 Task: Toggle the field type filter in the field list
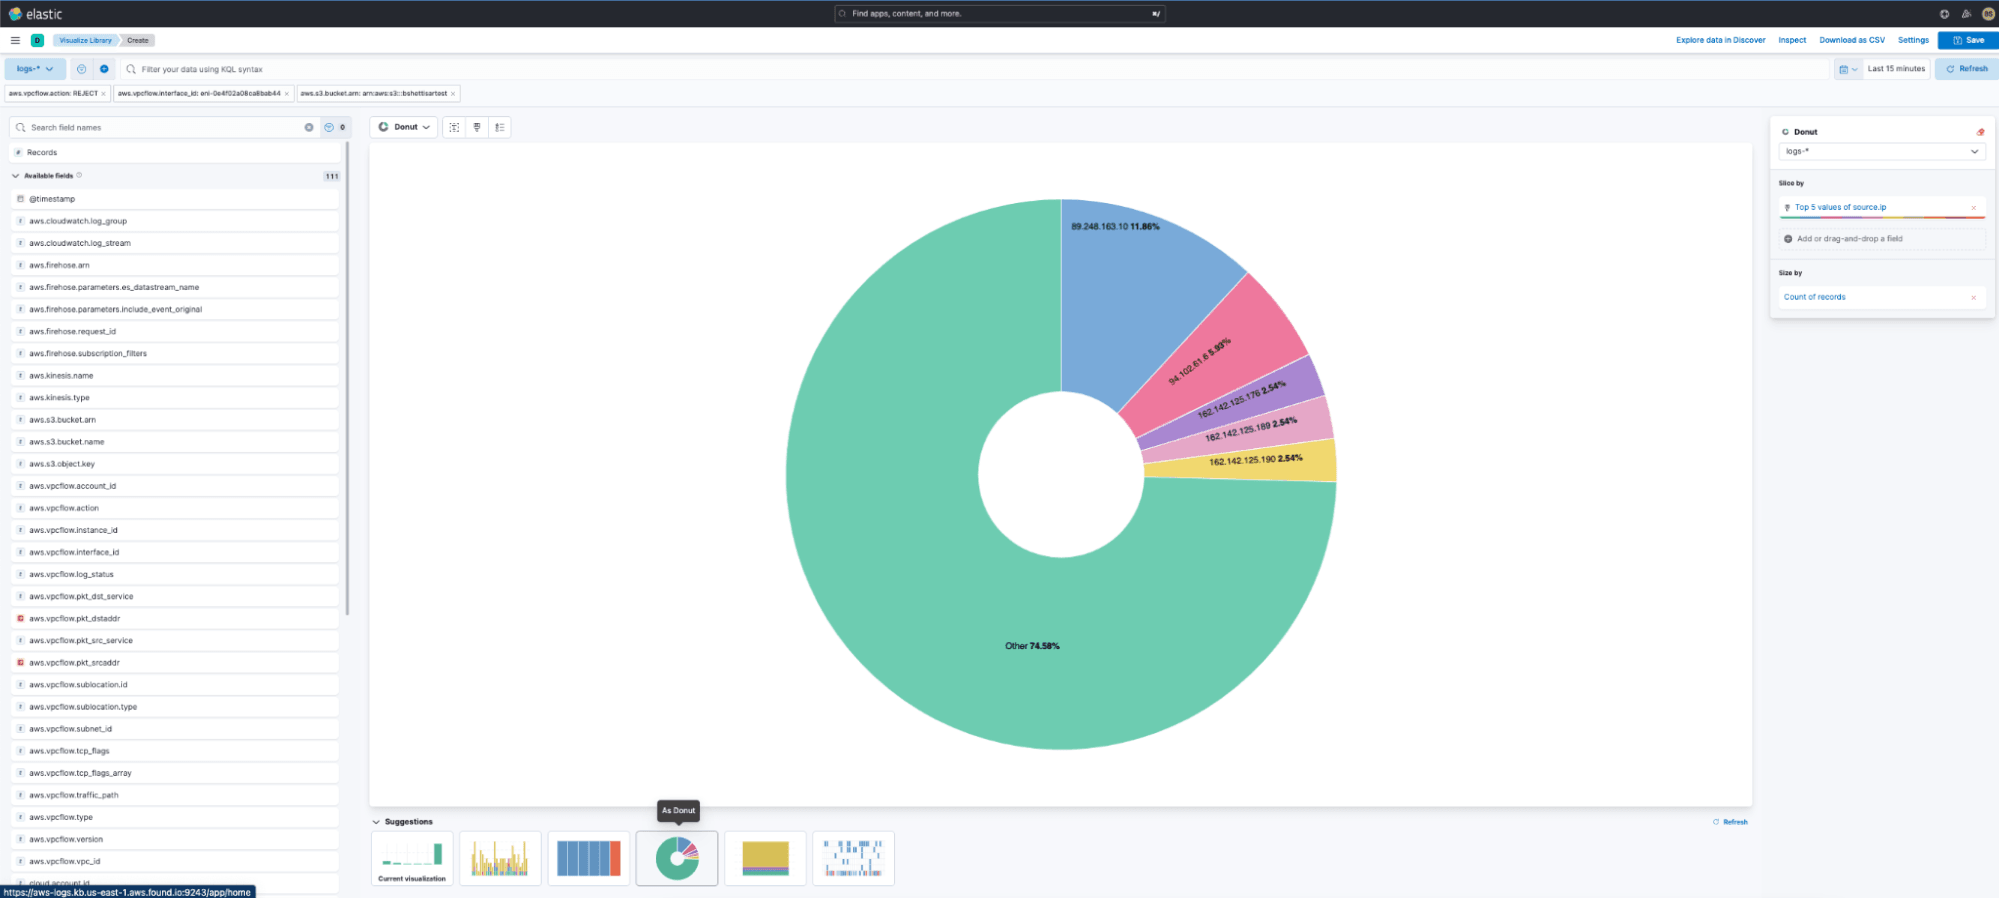(x=334, y=127)
